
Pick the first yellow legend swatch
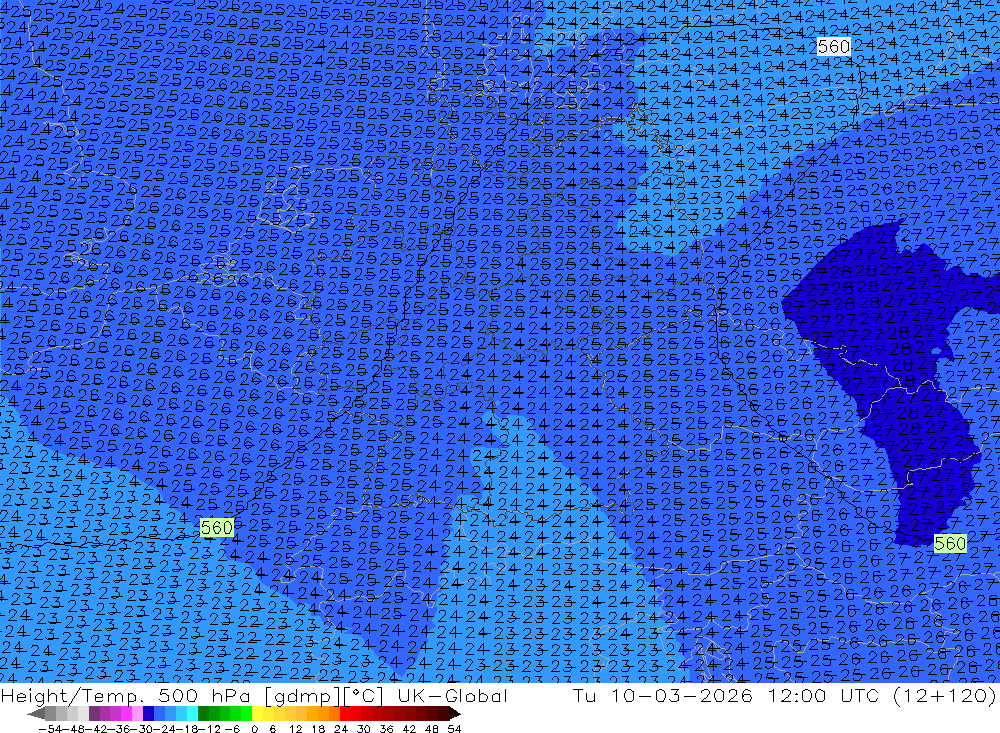tap(257, 714)
